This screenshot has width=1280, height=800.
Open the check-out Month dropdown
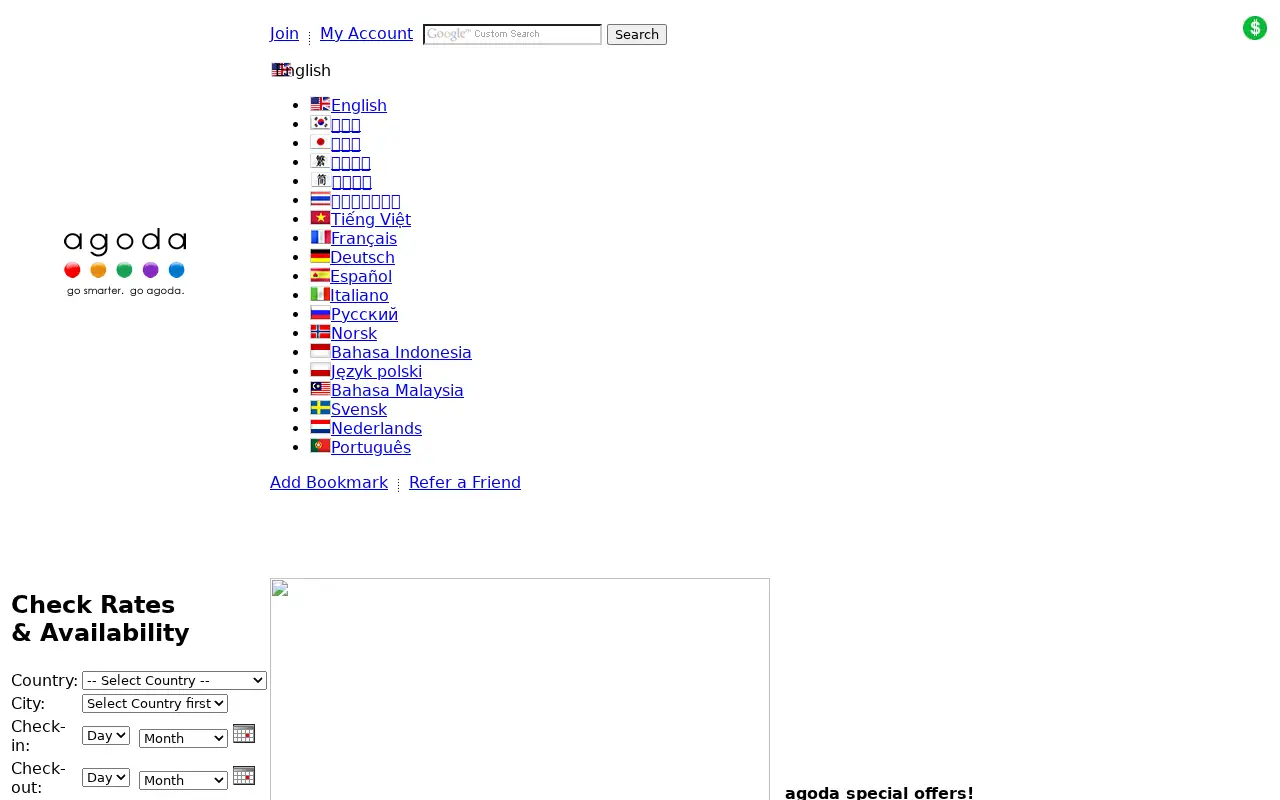[x=183, y=780]
